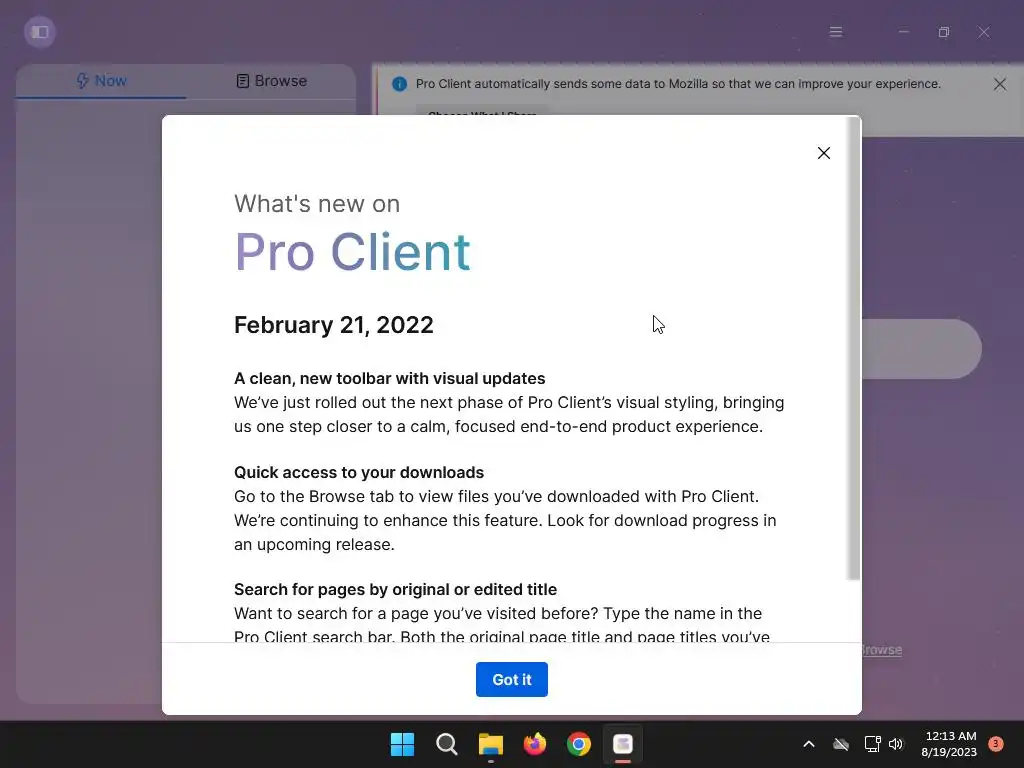Click the info icon in notification bar
Image resolution: width=1024 pixels, height=768 pixels.
(399, 84)
